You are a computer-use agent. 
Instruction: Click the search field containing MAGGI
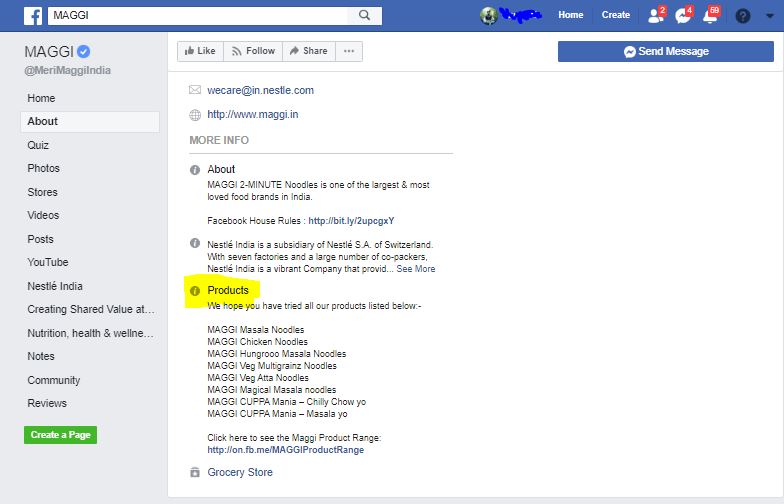click(200, 15)
